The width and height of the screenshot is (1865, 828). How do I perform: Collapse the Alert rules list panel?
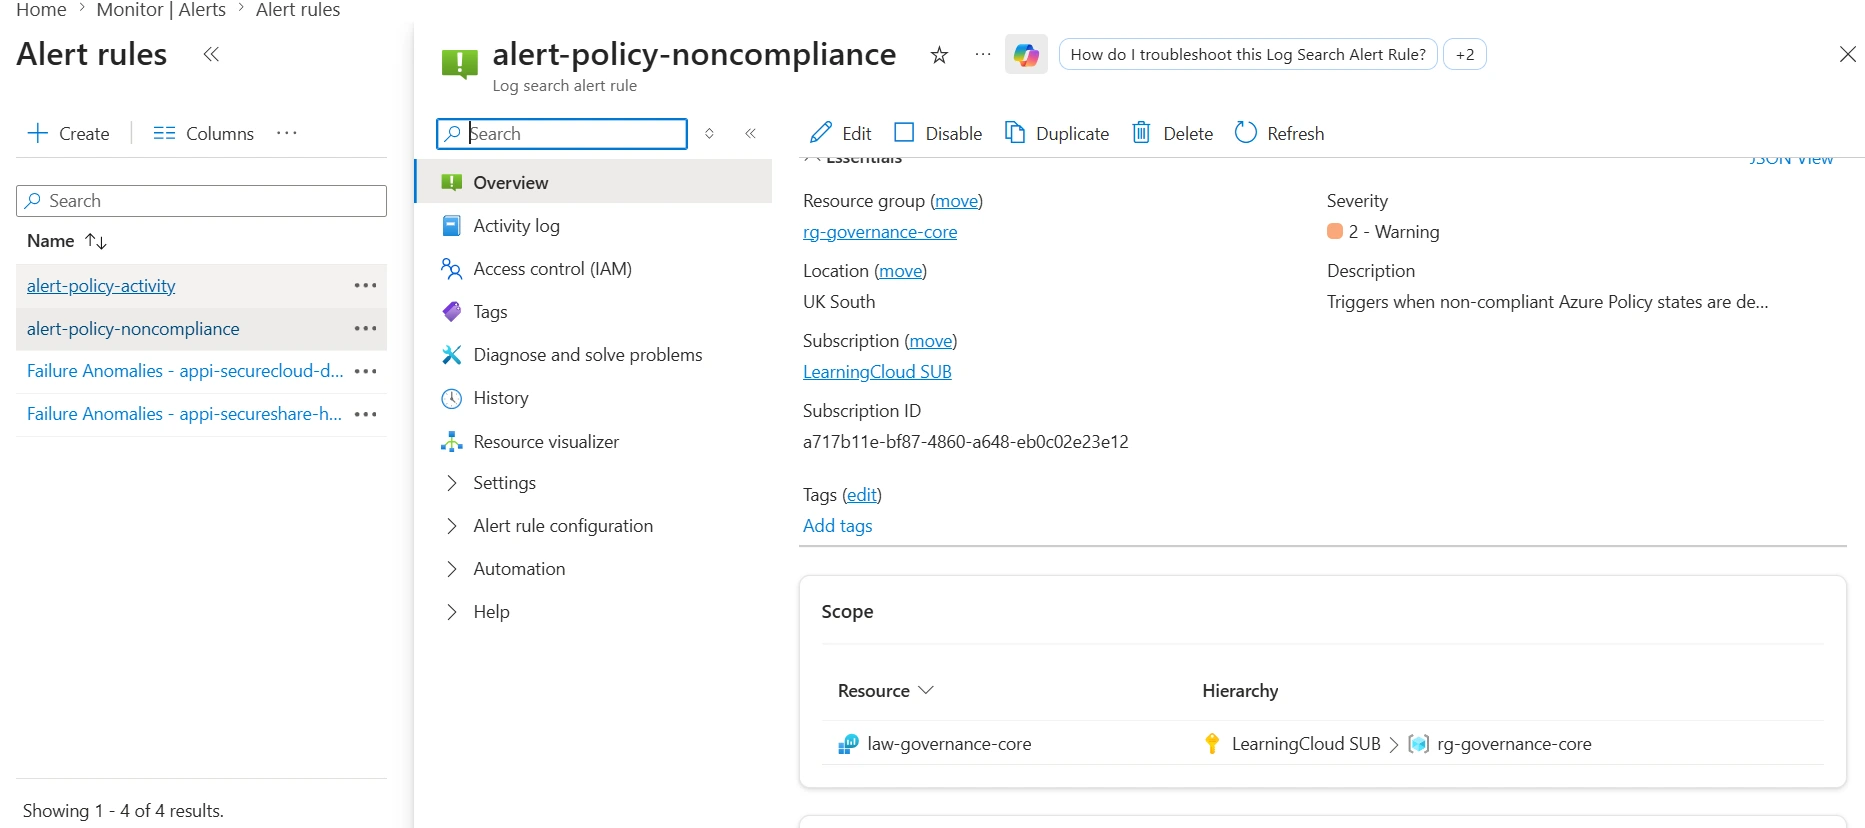pos(211,54)
